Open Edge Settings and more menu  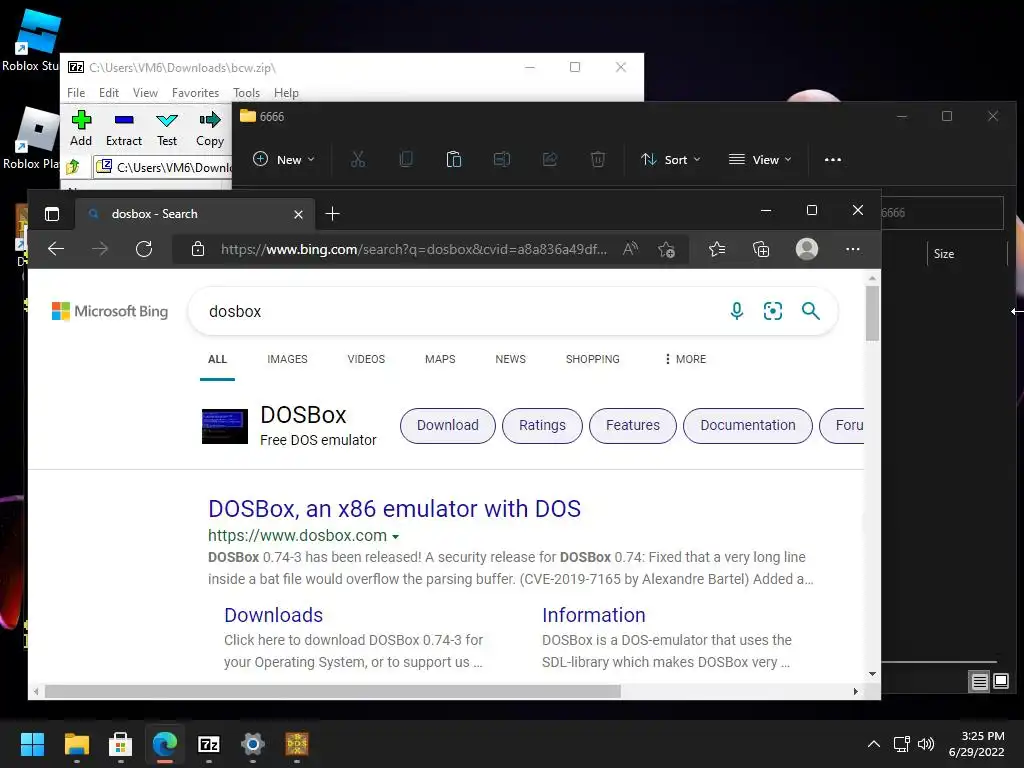click(853, 249)
